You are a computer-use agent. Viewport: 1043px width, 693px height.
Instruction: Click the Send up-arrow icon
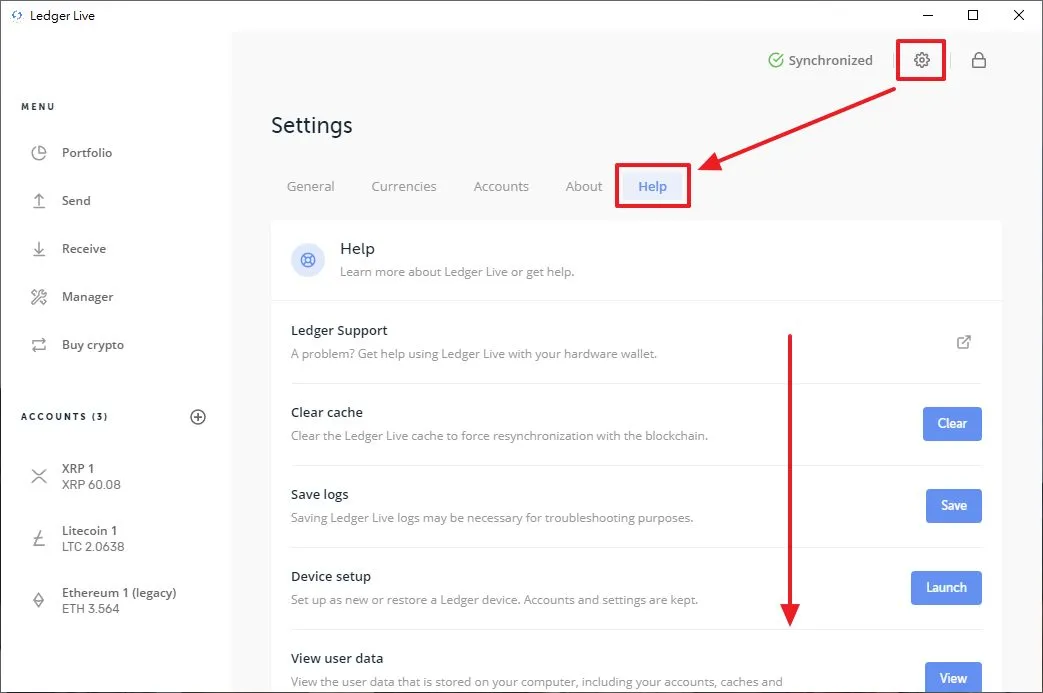[x=39, y=201]
